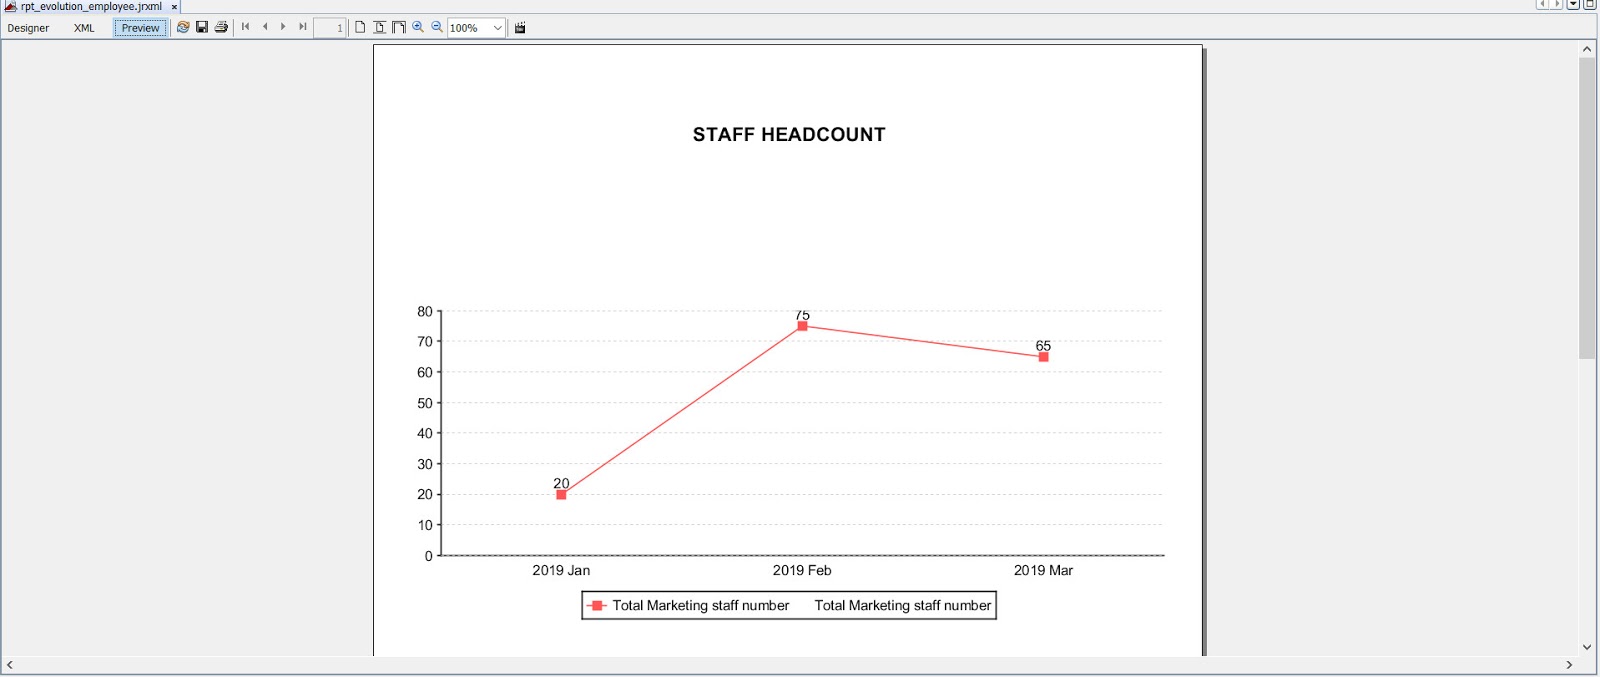Print the report preview

[221, 27]
